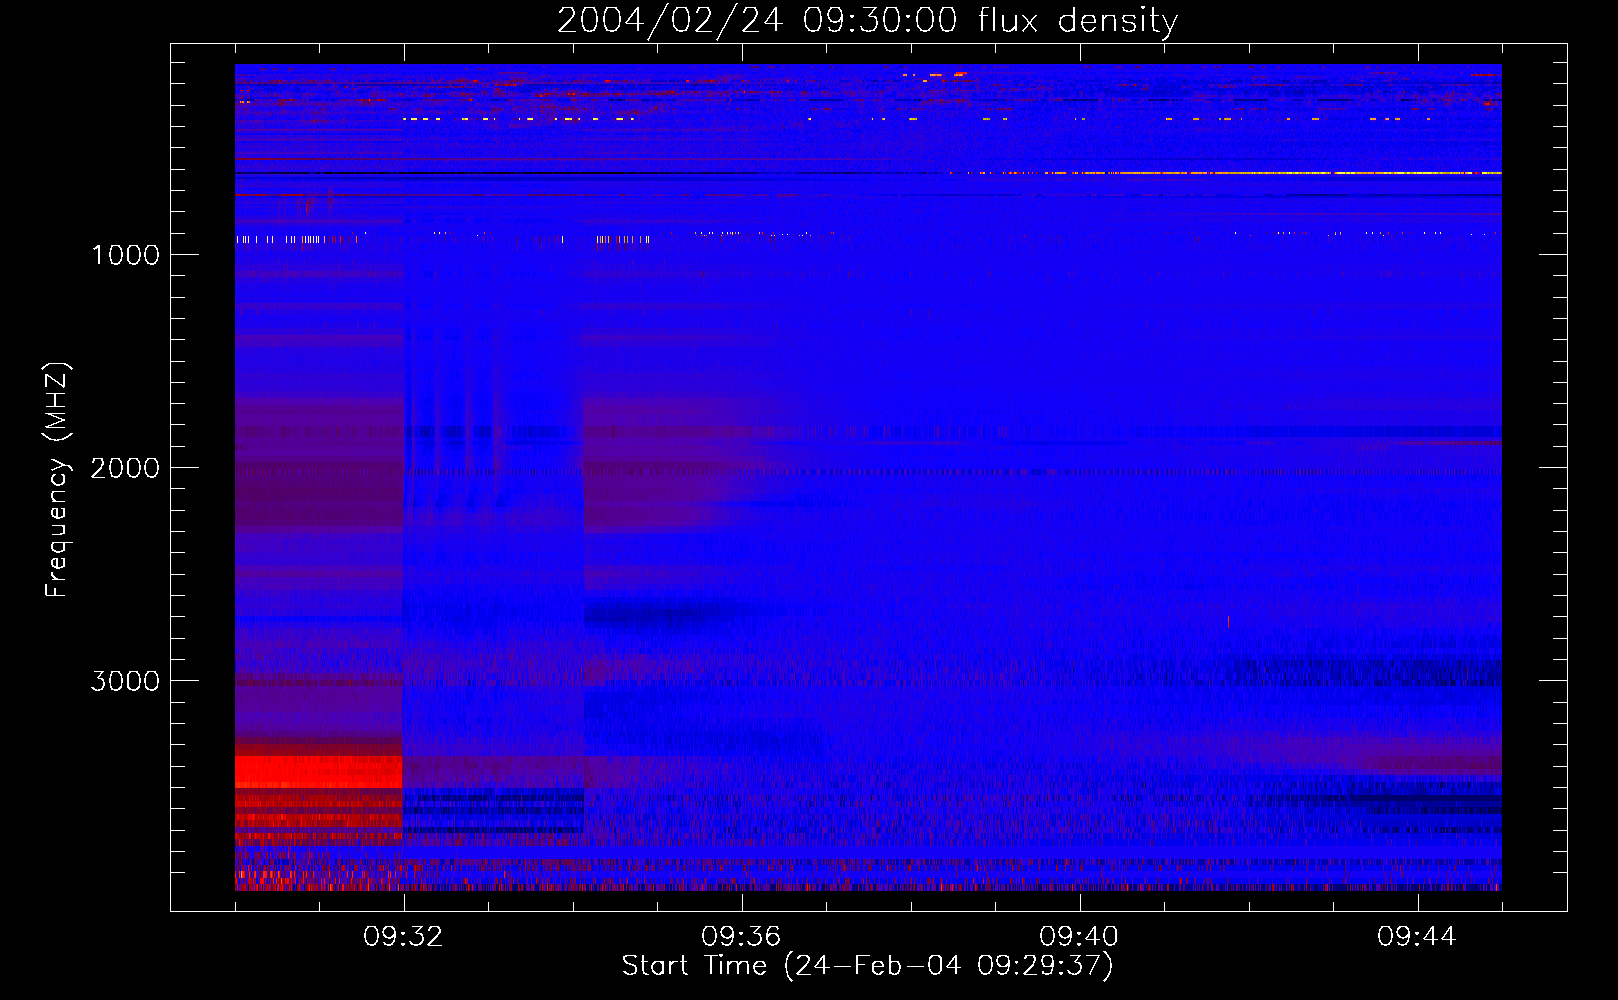Click the 'Frequency (MHZ)' axis title
Image resolution: width=1618 pixels, height=1000 pixels.
(x=57, y=480)
